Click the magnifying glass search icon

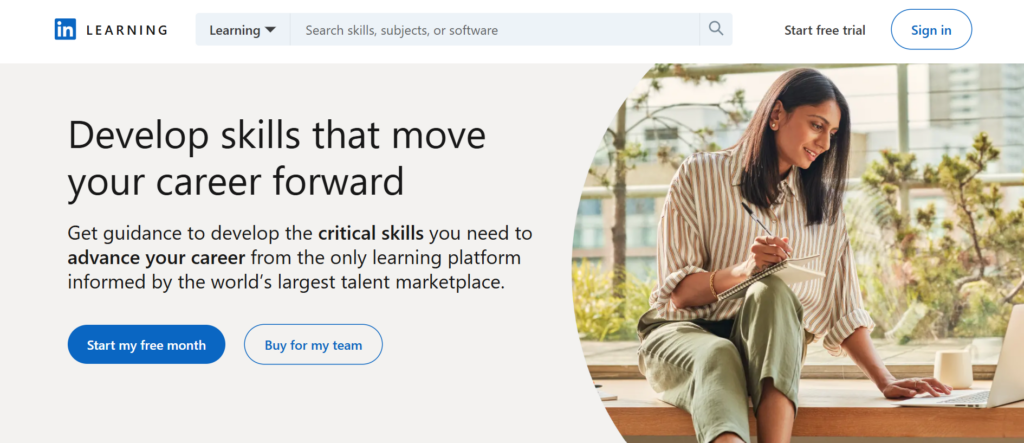click(x=716, y=29)
